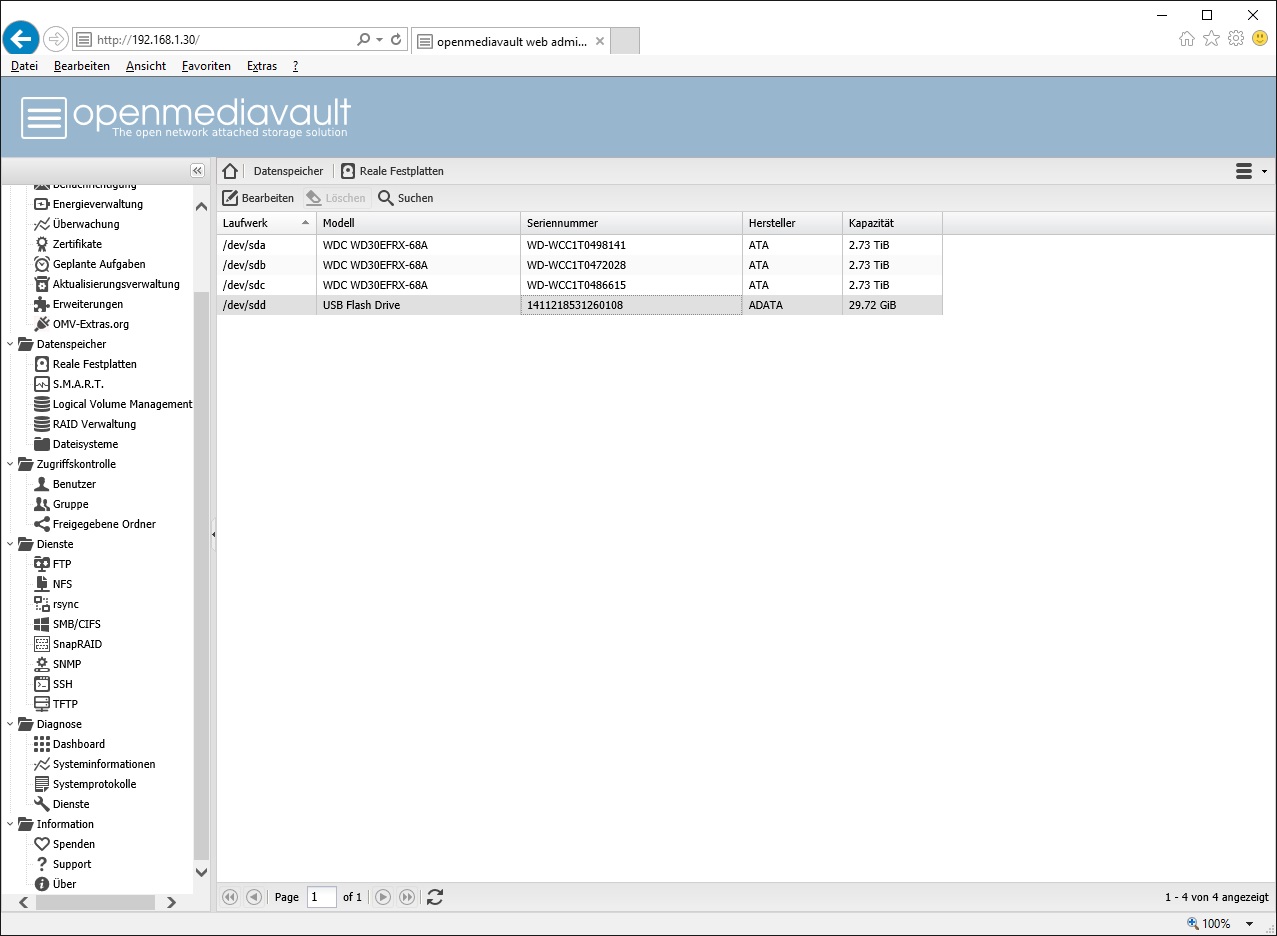Image resolution: width=1277 pixels, height=936 pixels.
Task: Click the Suchen toolbar button
Action: coord(406,198)
